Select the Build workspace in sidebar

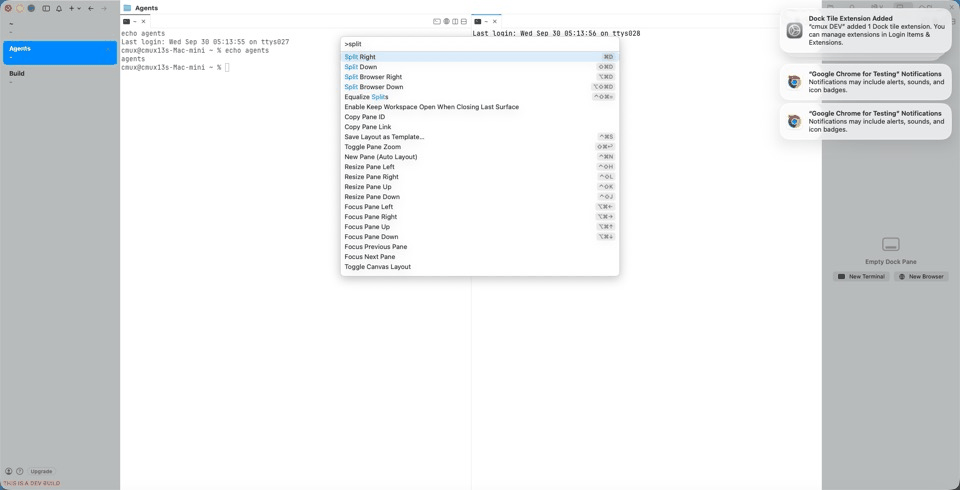(59, 77)
